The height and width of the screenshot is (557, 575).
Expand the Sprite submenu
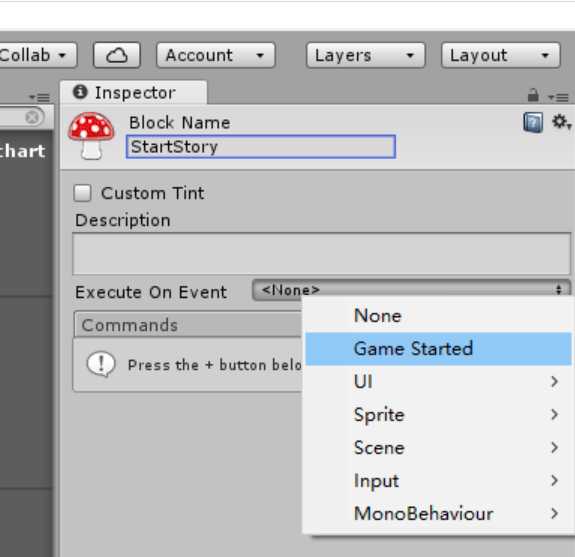pos(438,415)
